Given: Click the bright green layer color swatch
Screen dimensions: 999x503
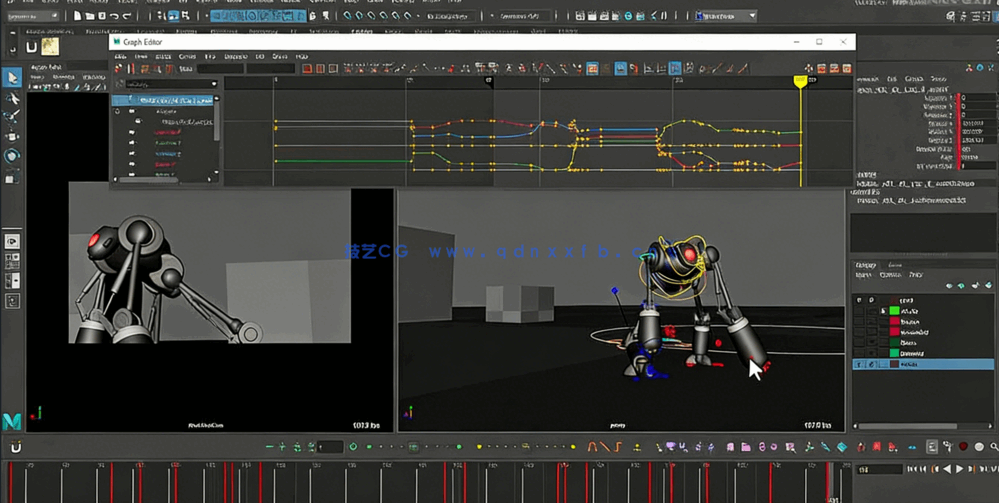Looking at the screenshot, I should tap(894, 311).
